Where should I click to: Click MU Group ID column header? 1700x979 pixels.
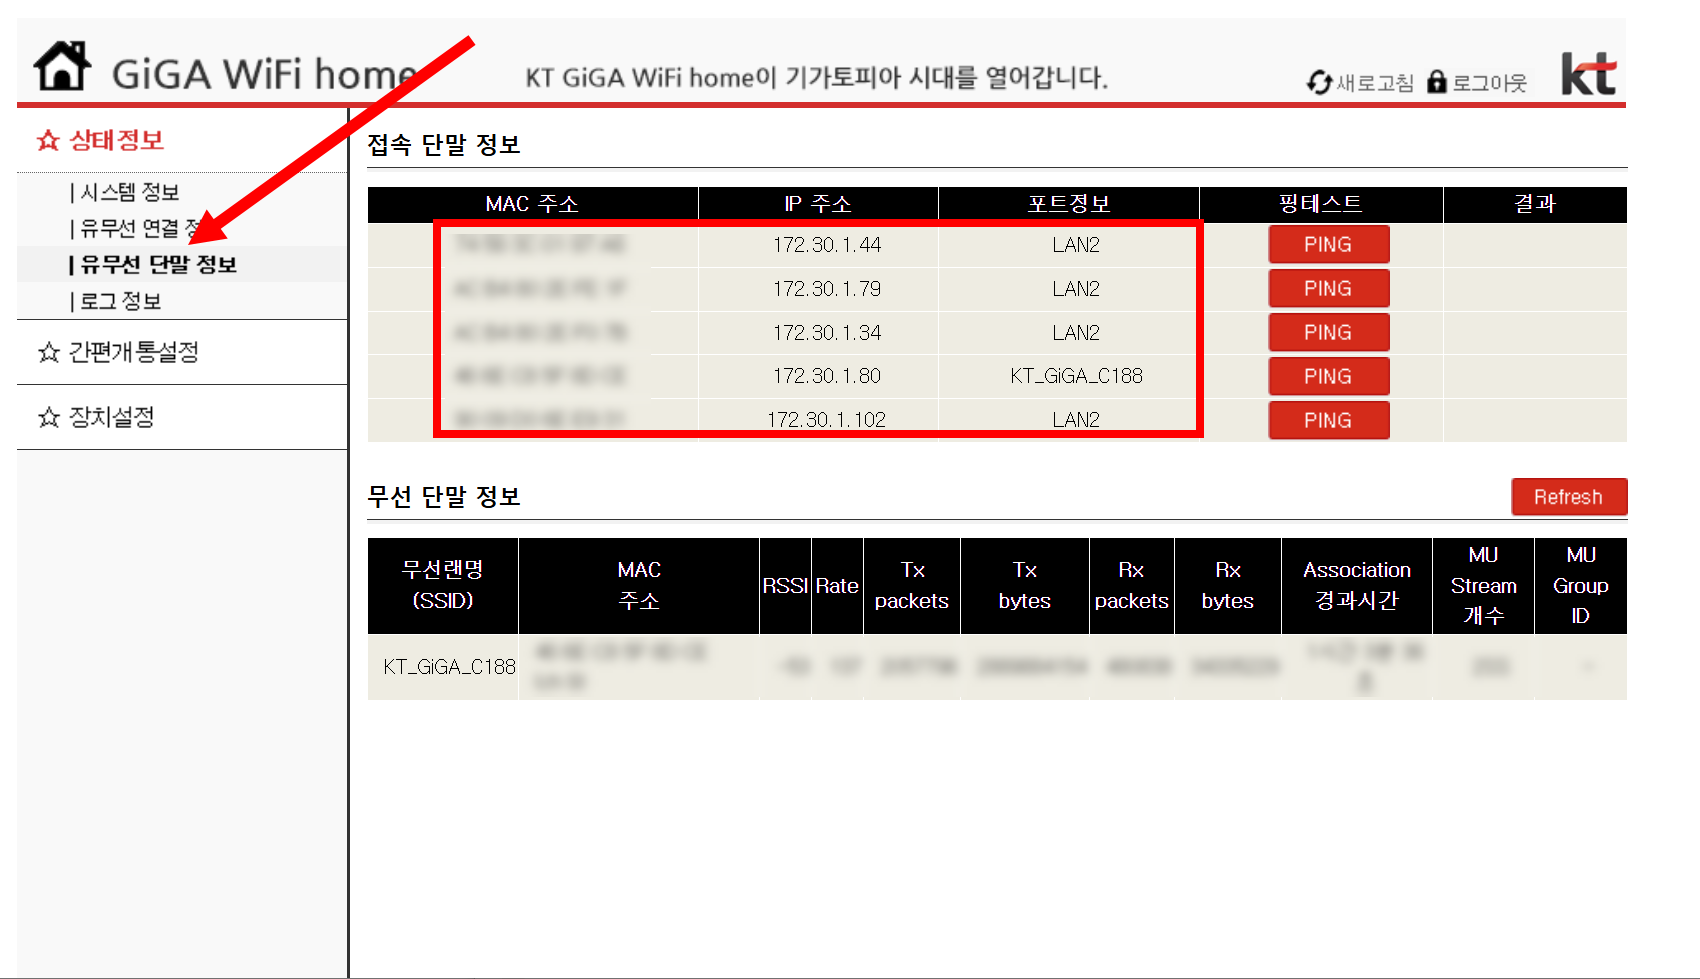[x=1581, y=585]
